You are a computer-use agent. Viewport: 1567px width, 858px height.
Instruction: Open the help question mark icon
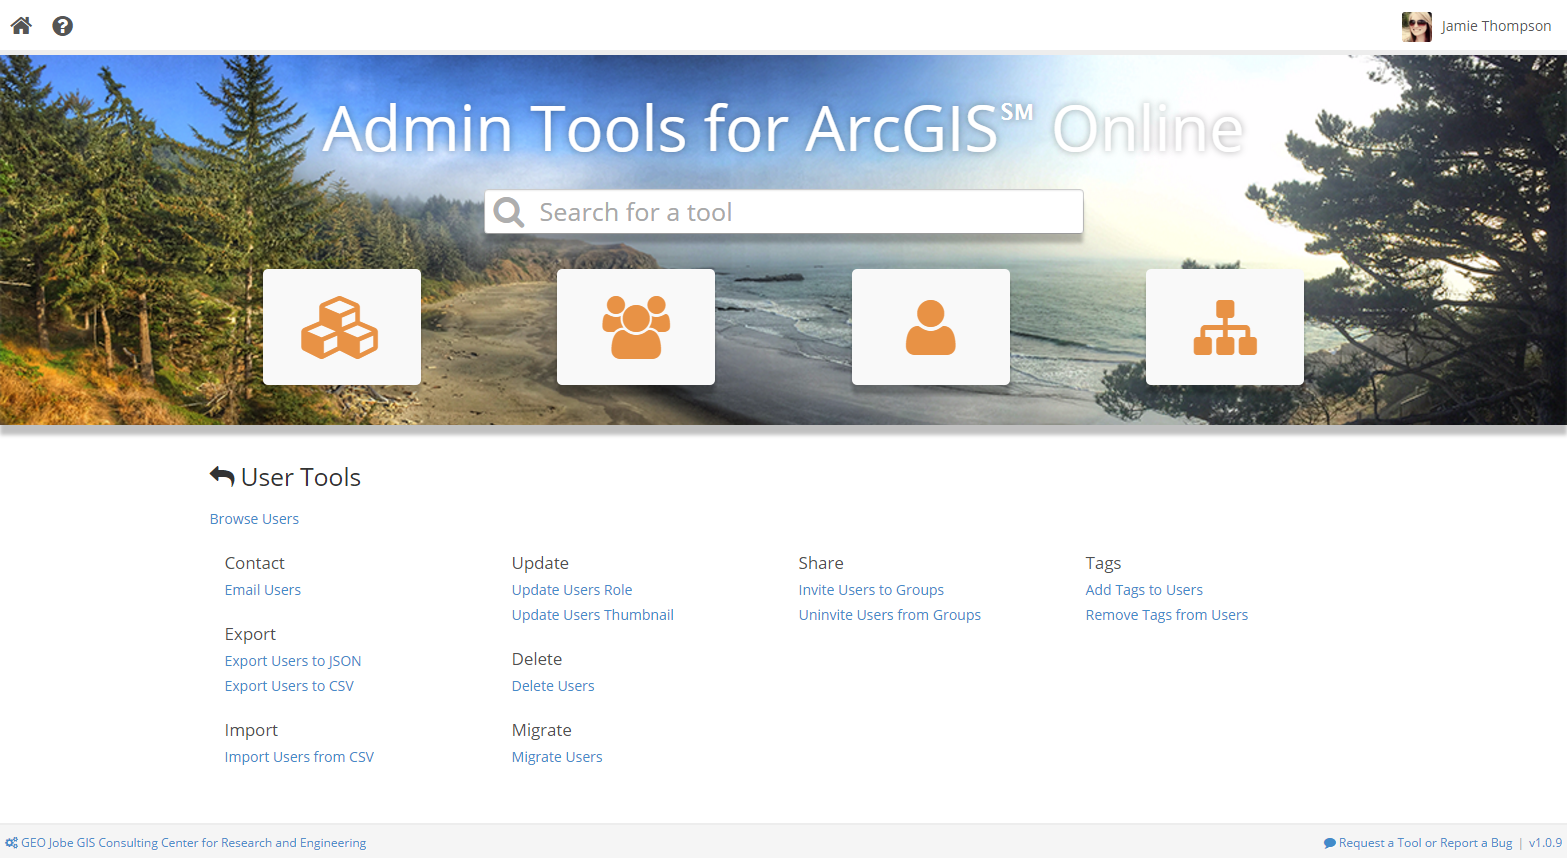point(63,26)
